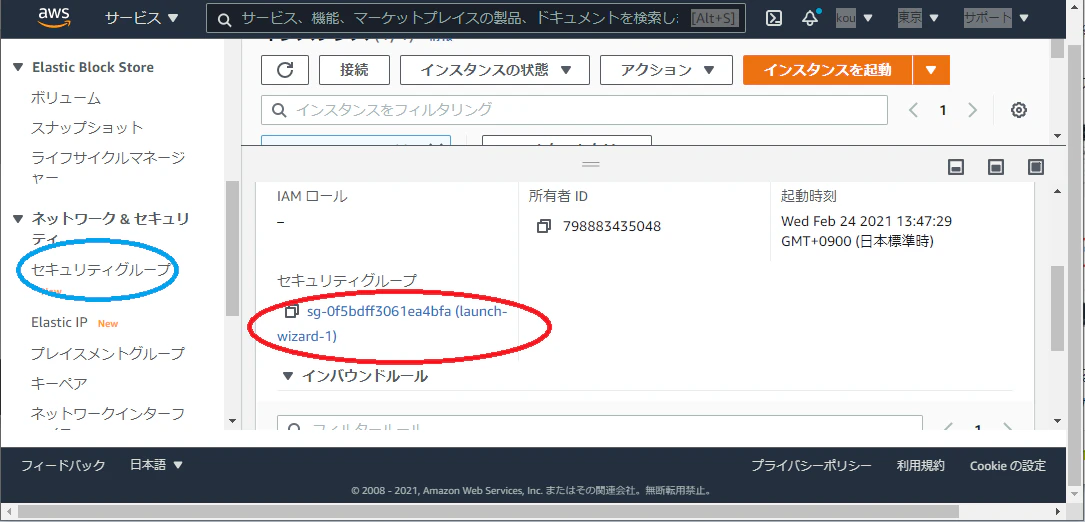1085x522 pixels.
Task: Click the search magnifier in top bar
Action: click(x=224, y=19)
